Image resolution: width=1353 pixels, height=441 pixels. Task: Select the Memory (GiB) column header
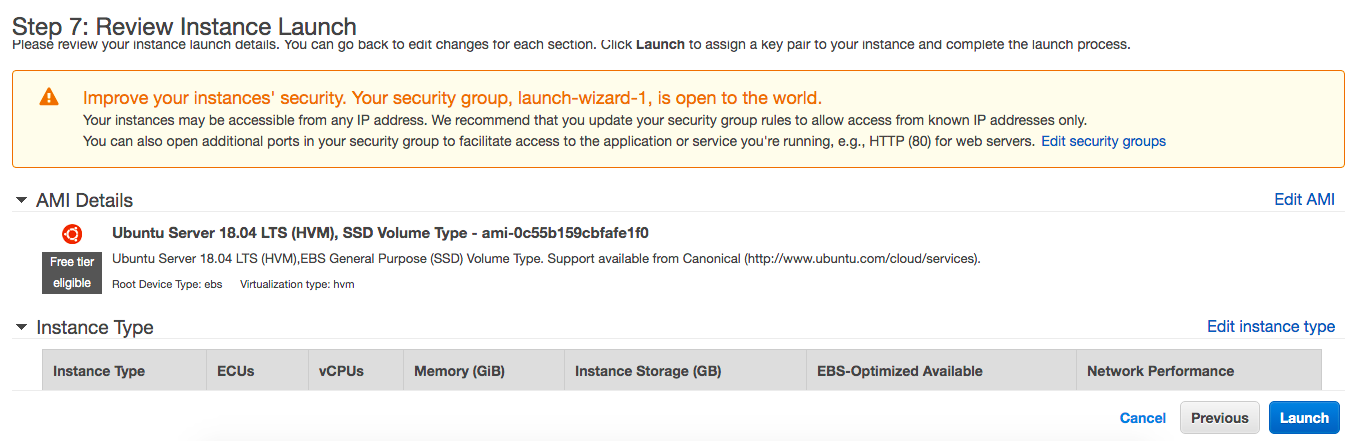[459, 371]
